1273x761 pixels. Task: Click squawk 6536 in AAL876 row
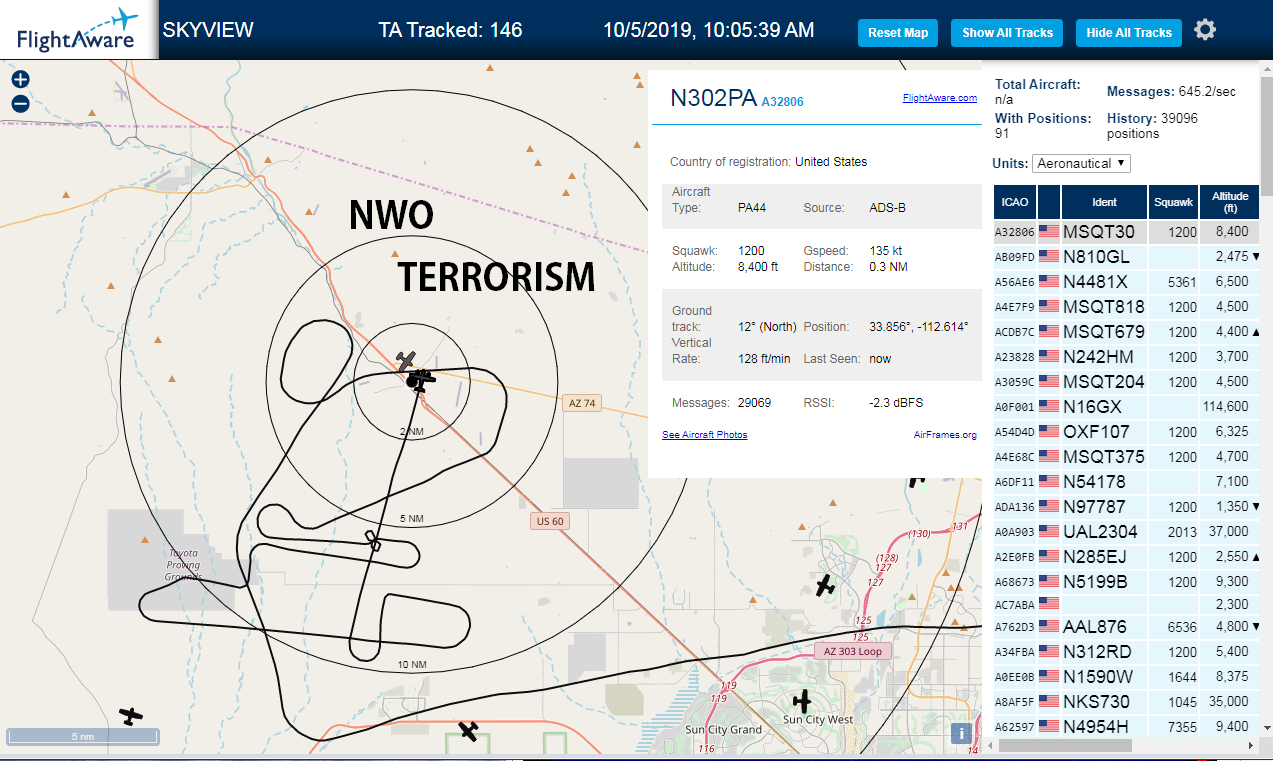pyautogui.click(x=1182, y=627)
